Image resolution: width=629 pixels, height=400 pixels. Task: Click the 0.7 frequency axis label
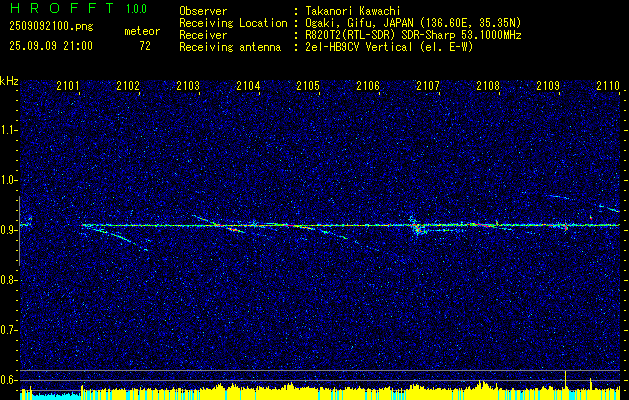(9, 330)
